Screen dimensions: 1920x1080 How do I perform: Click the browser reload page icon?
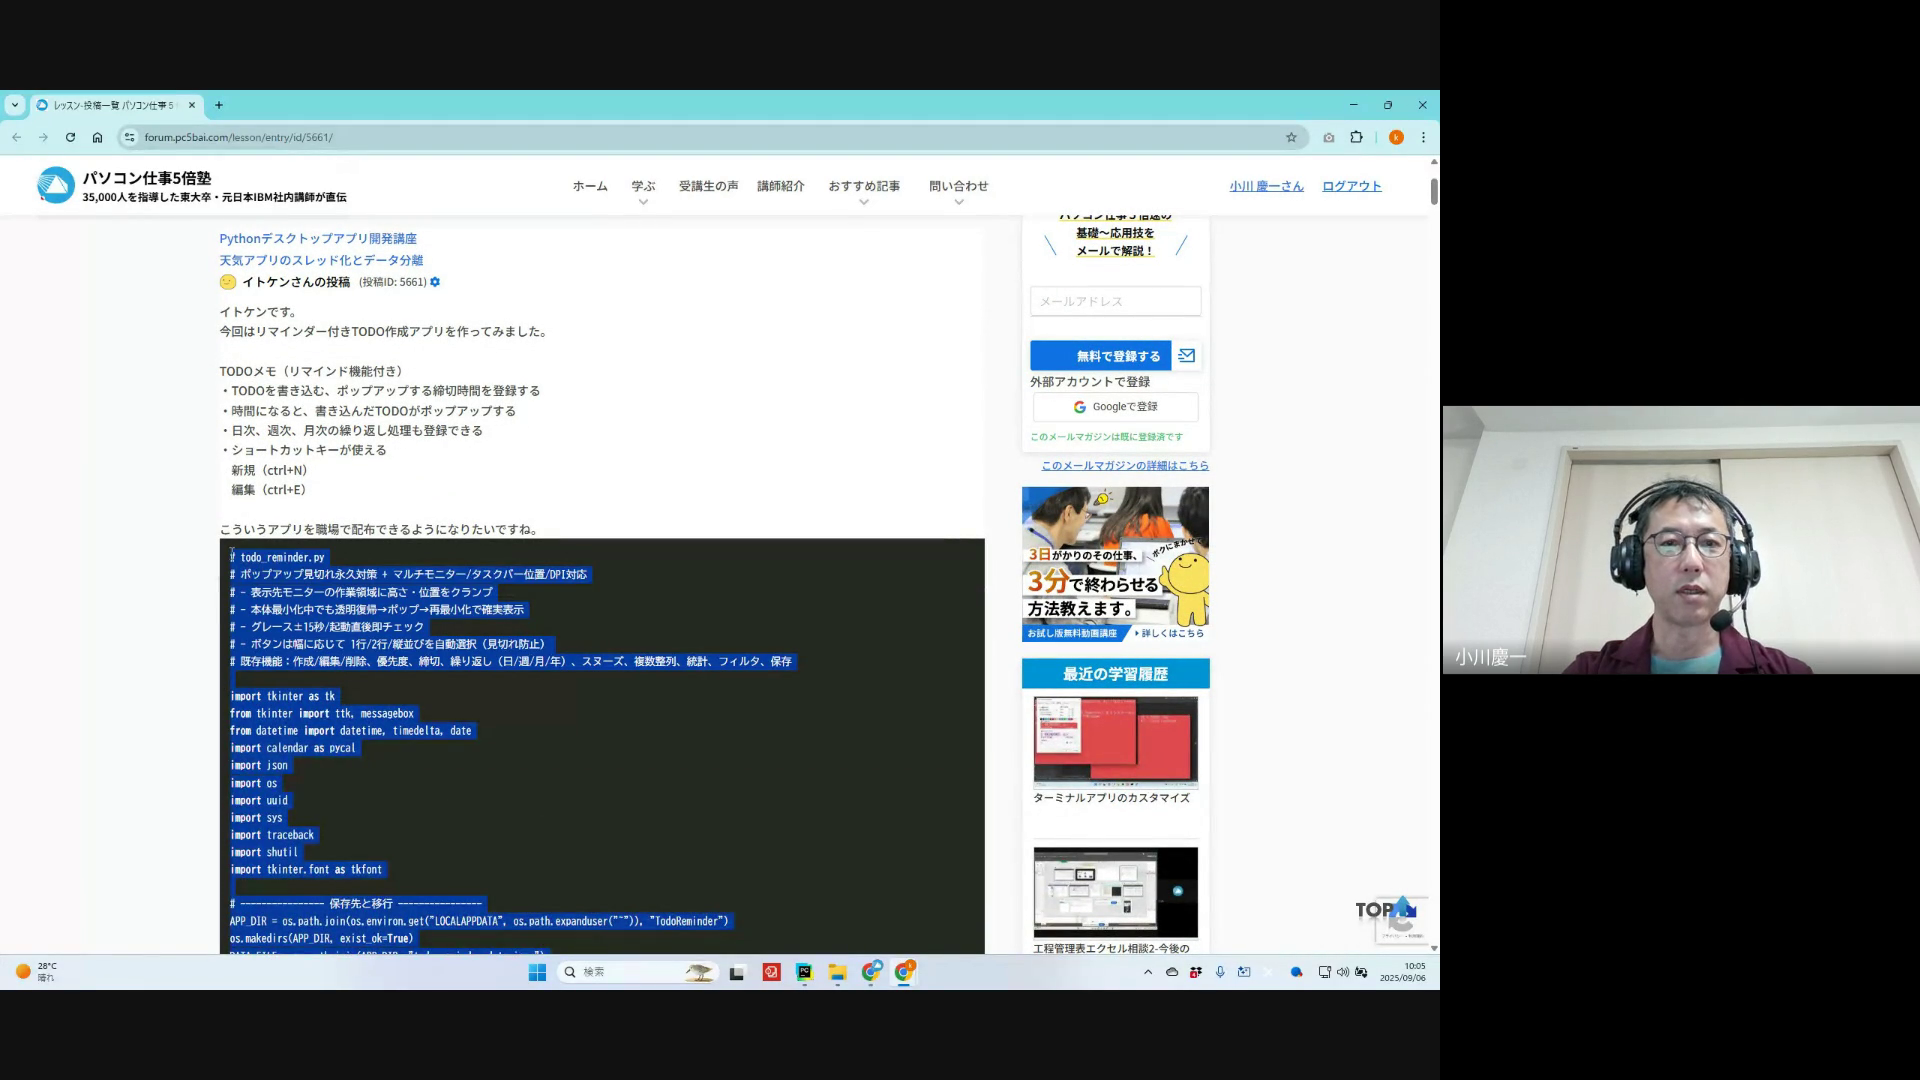pyautogui.click(x=70, y=137)
